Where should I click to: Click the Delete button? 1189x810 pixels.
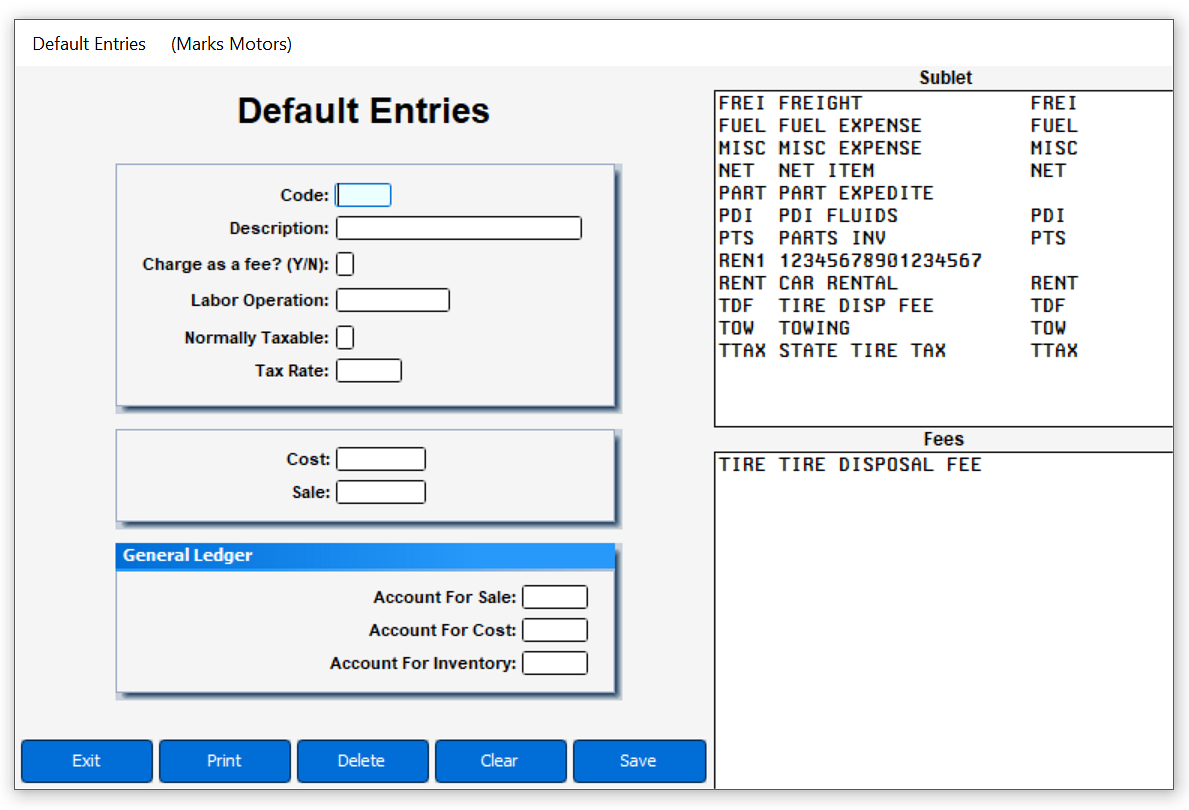(x=362, y=760)
